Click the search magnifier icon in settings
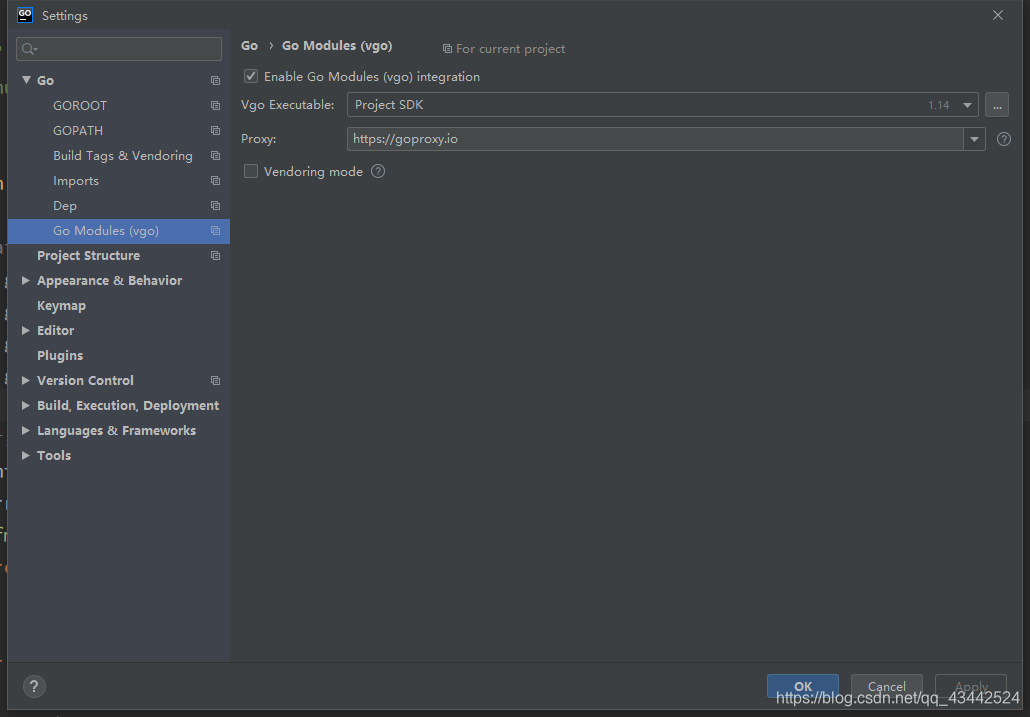 tap(29, 49)
